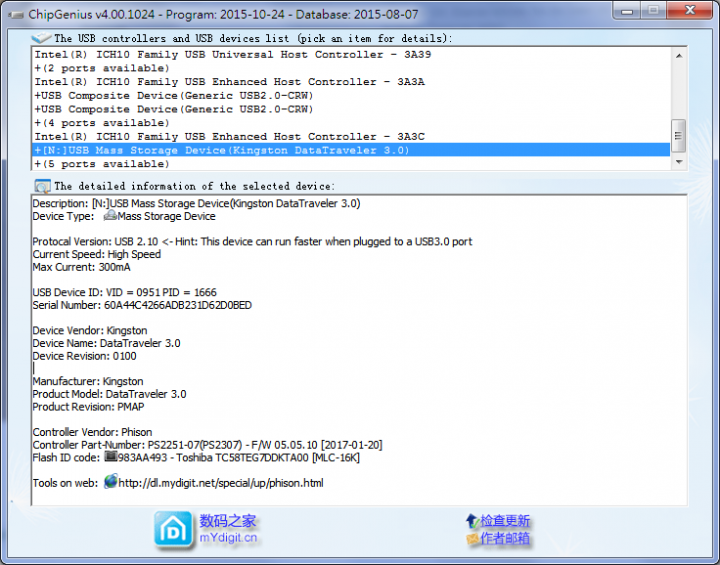Click the Controller Part-Number PS2251-07 line

tap(208, 445)
